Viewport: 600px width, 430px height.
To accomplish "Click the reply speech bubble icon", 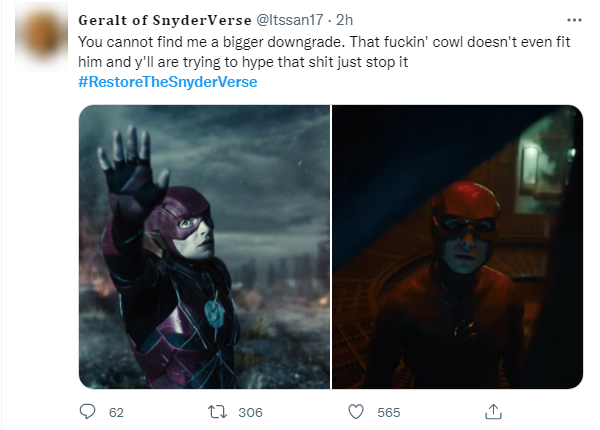I will (87, 412).
